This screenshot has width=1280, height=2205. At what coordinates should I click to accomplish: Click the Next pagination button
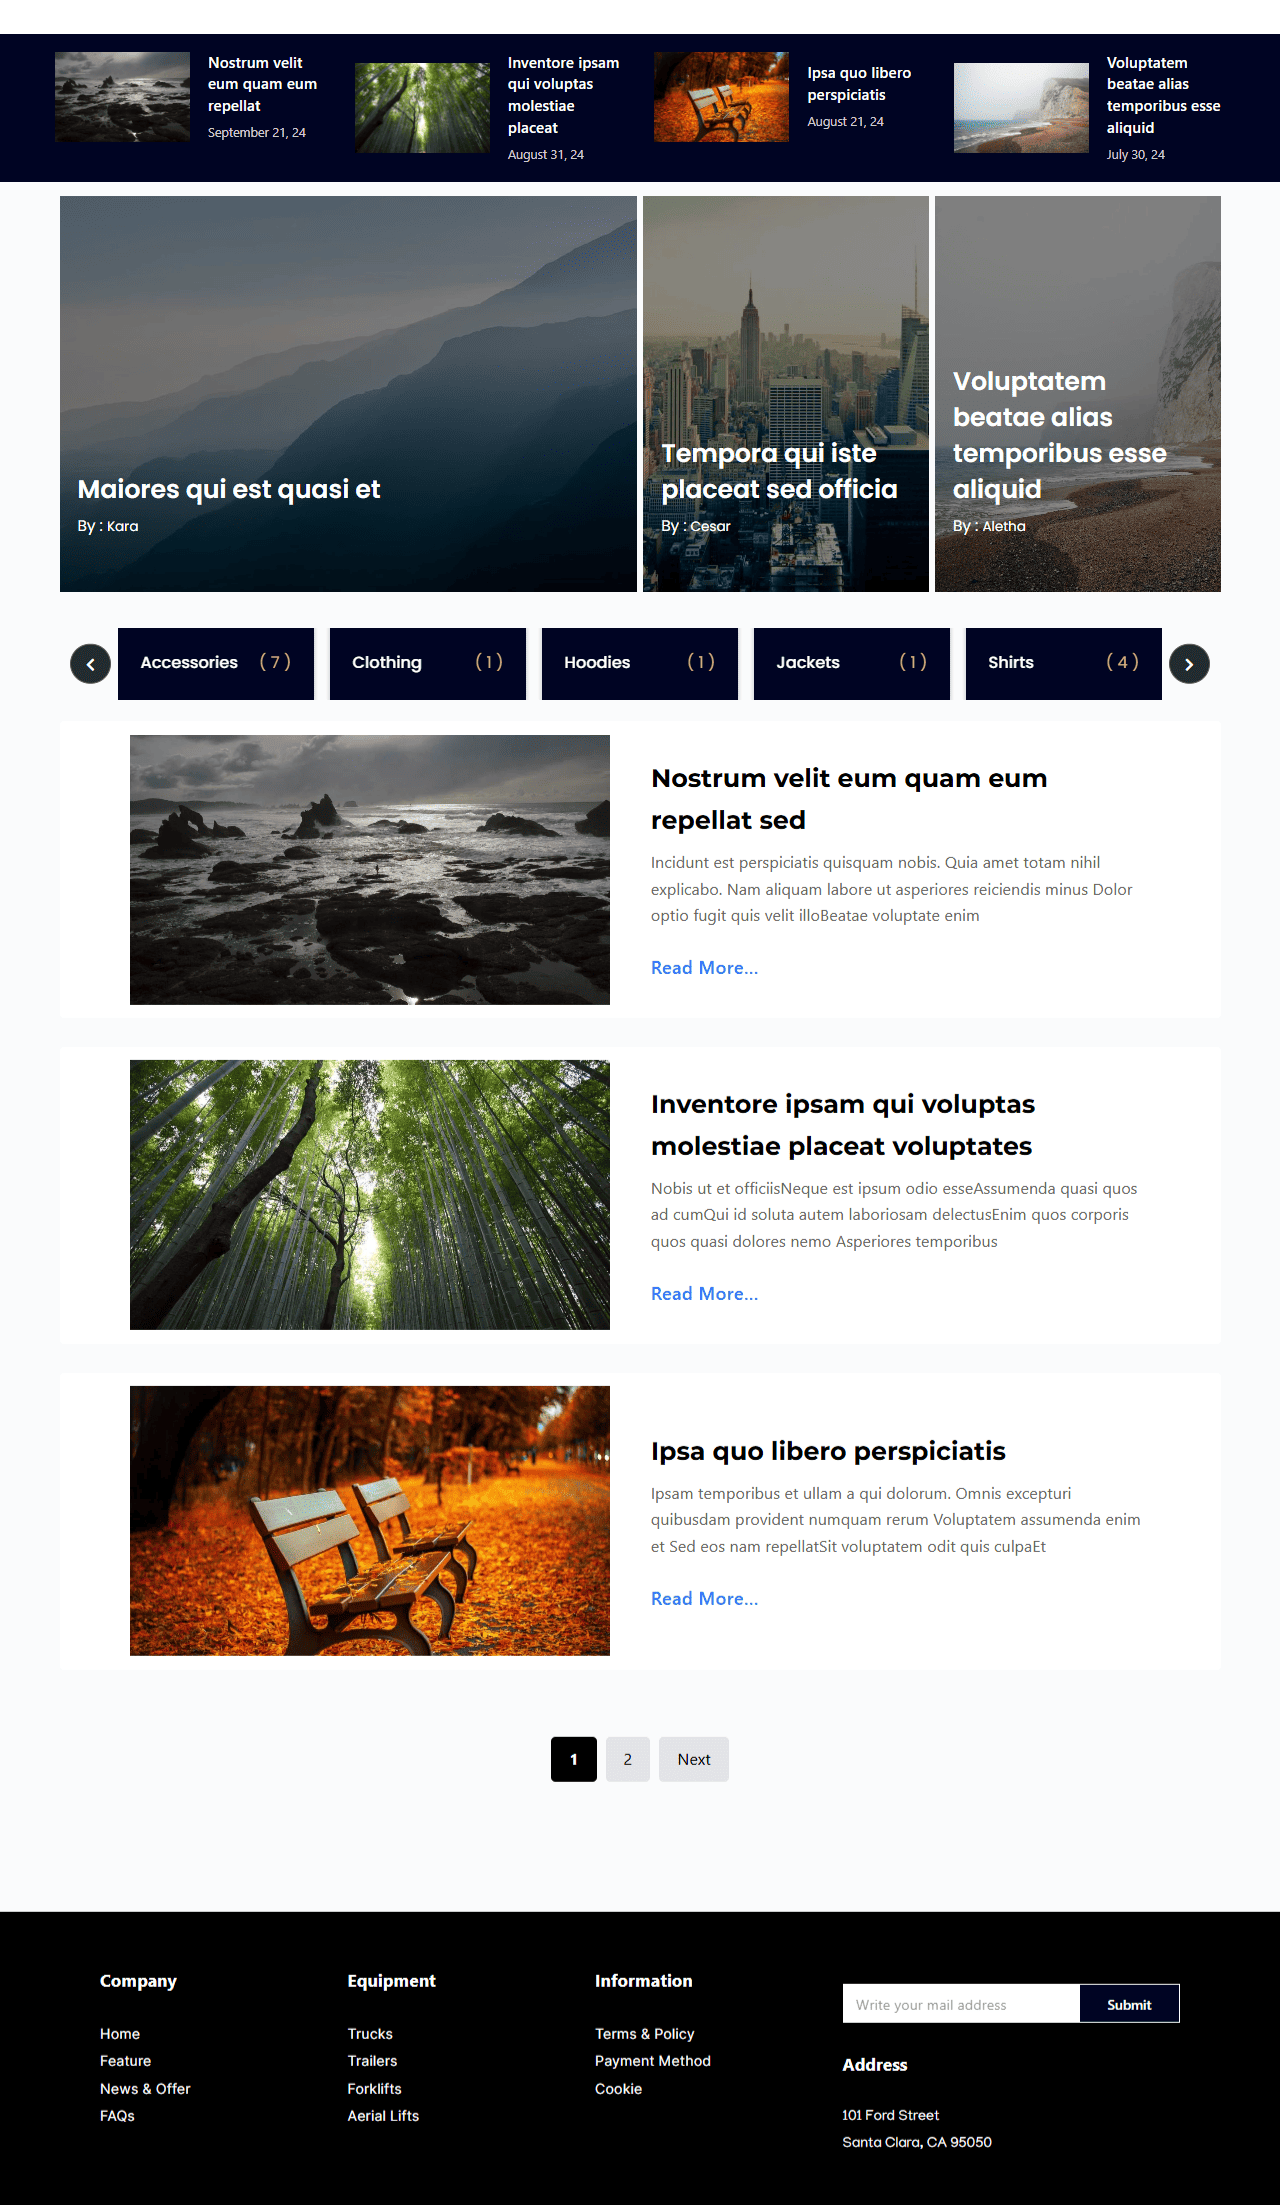[x=694, y=1759]
